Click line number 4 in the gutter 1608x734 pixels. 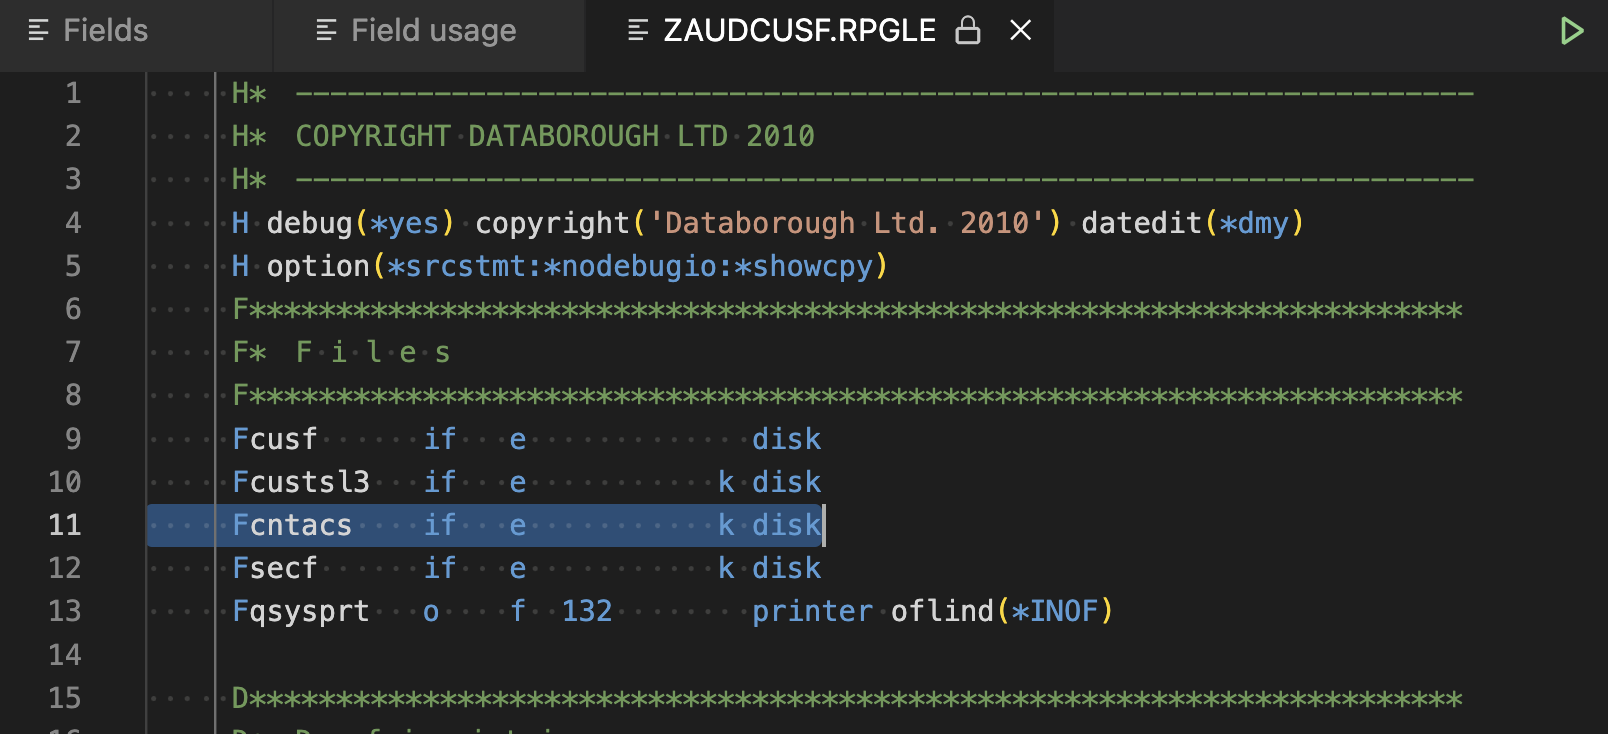[x=73, y=223]
